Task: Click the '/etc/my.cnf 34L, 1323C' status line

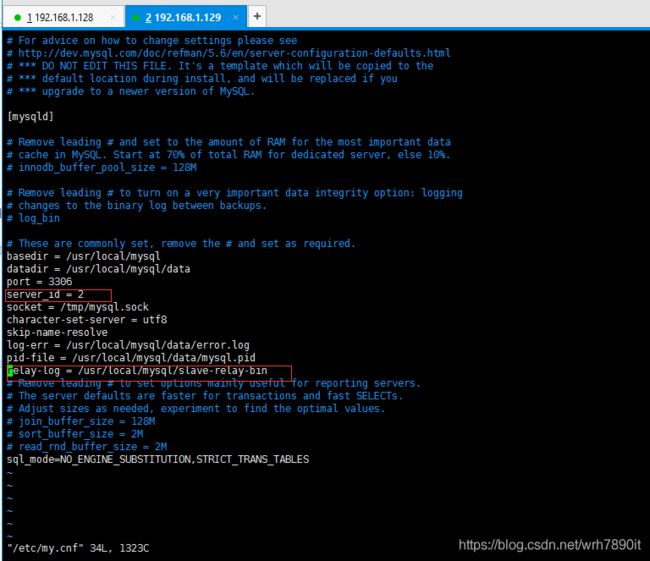Action: coord(78,548)
